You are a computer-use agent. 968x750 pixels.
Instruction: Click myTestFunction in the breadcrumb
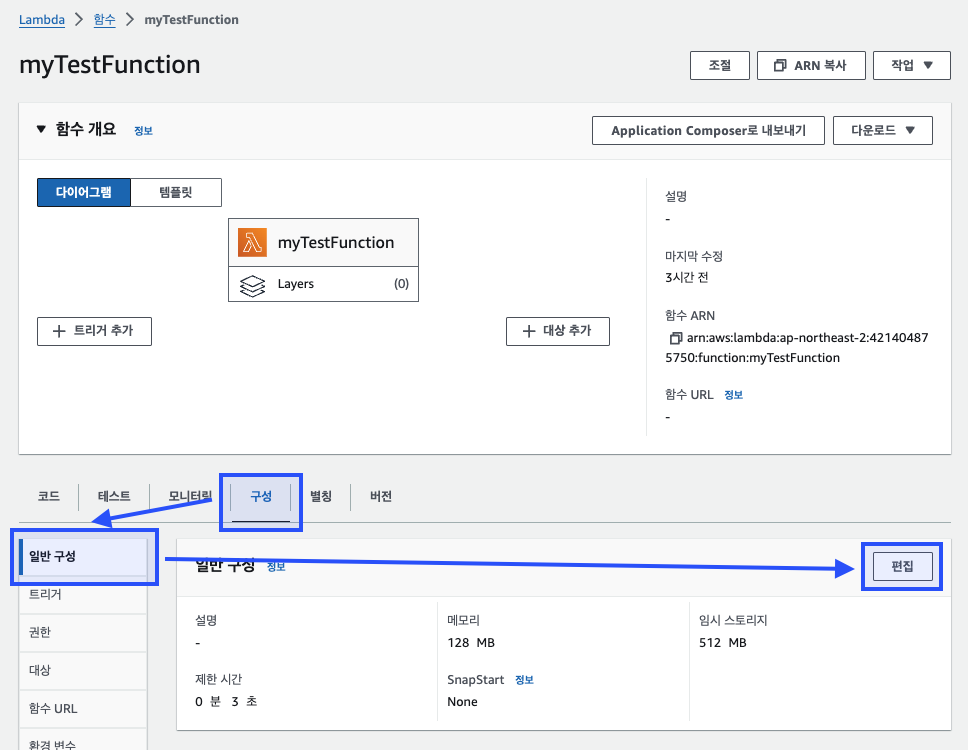(x=191, y=20)
